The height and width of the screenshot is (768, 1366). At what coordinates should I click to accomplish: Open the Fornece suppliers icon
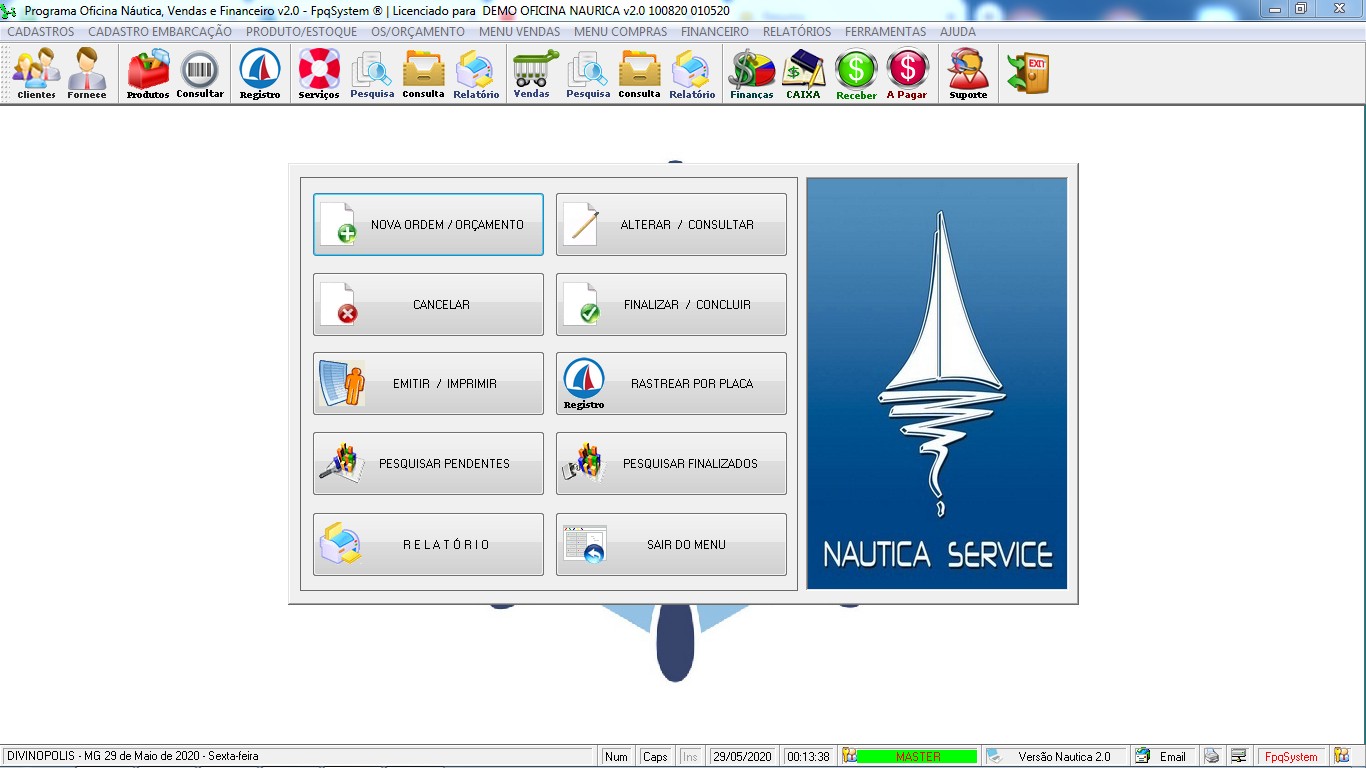coord(87,74)
